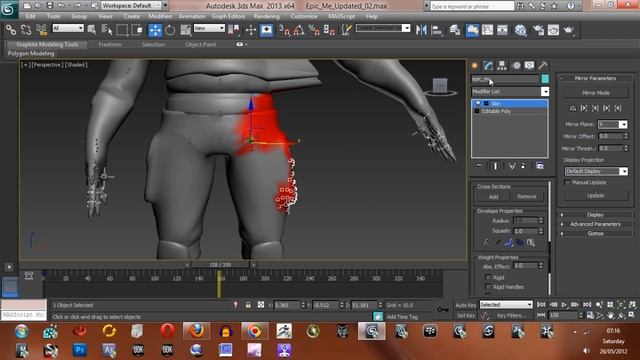Viewport: 640px width, 360px height.
Task: Switch to the Object Paint ribbon tab
Action: coord(200,44)
